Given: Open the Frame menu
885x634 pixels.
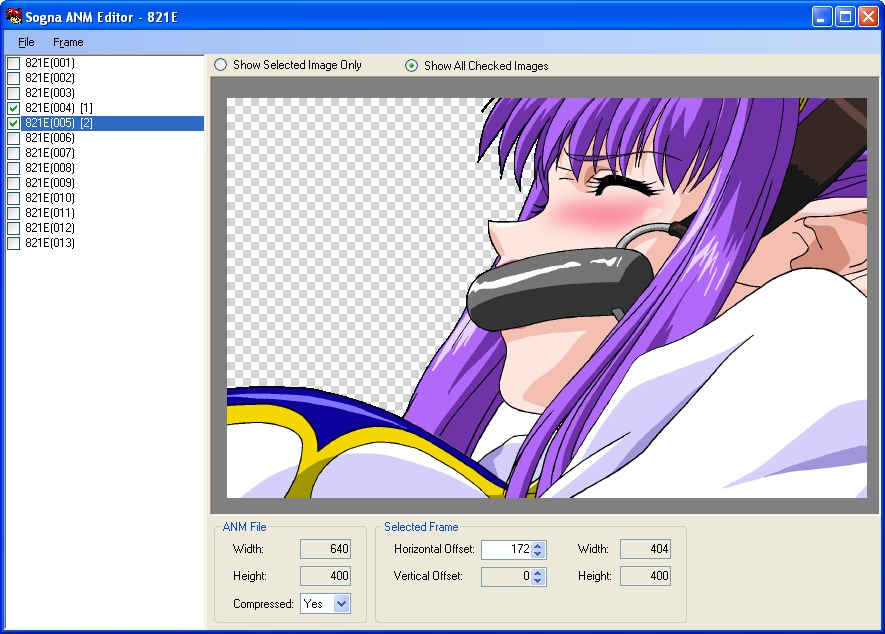Looking at the screenshot, I should pos(68,42).
